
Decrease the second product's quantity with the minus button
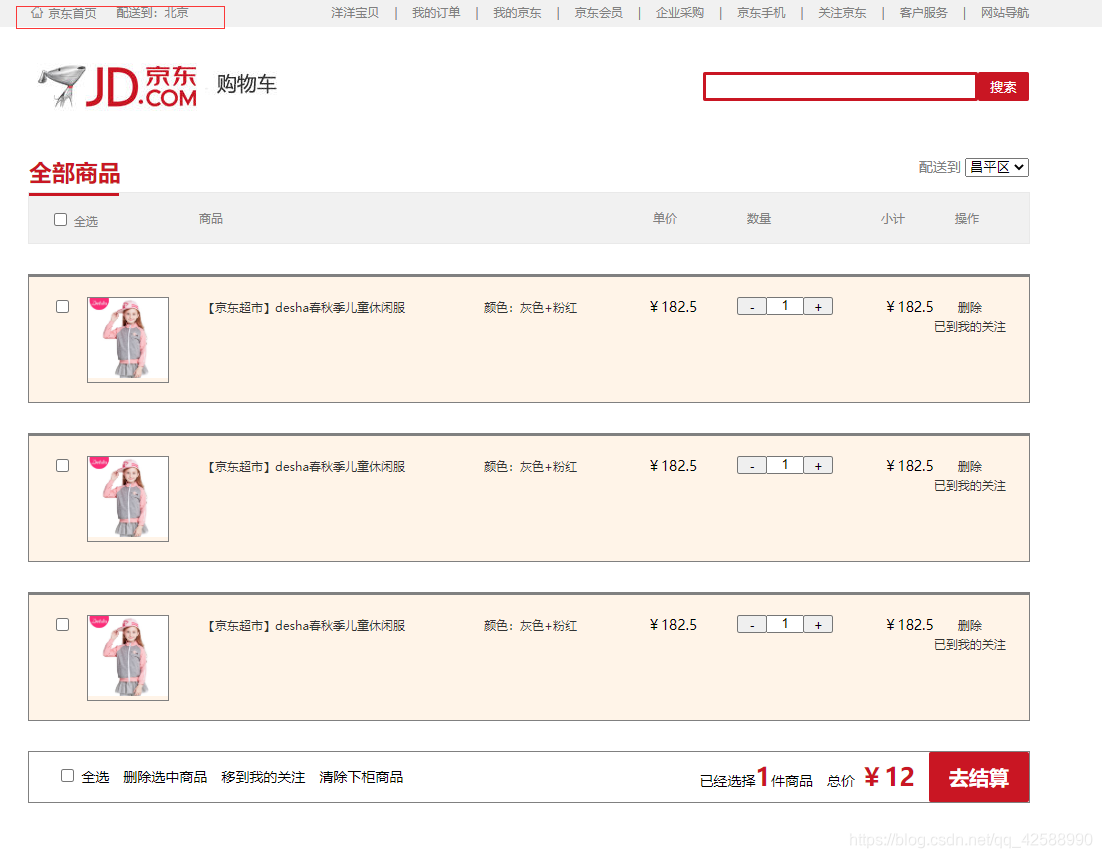tap(751, 465)
